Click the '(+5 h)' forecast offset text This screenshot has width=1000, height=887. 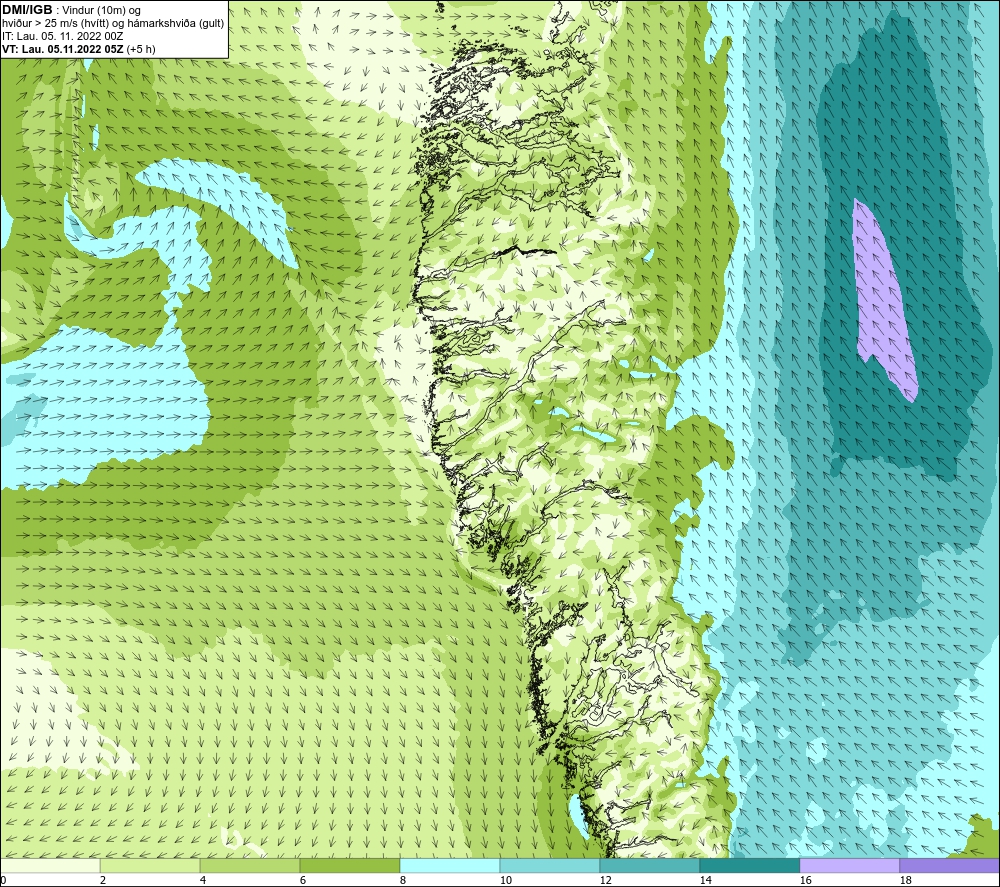(x=141, y=49)
